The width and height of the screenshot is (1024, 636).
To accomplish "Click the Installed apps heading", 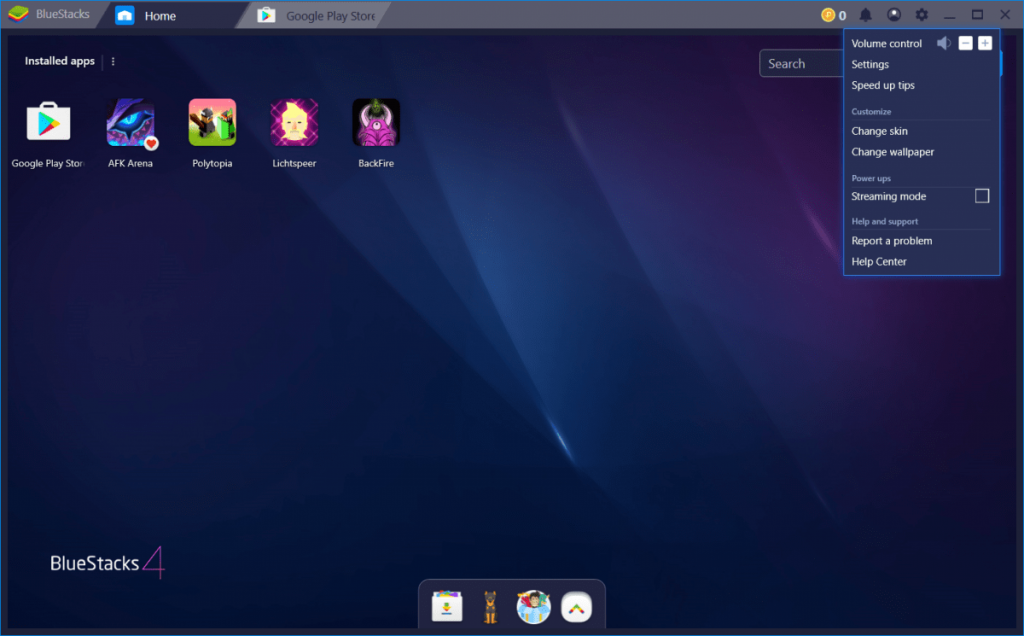I will (59, 61).
